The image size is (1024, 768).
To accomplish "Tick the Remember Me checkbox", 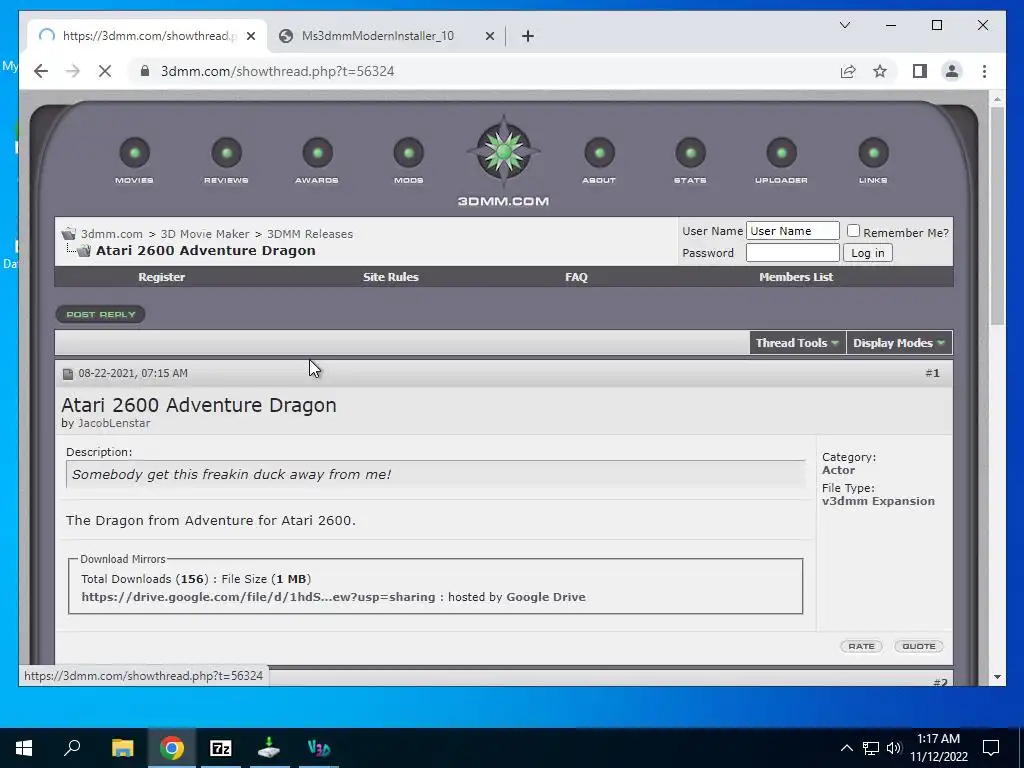I will pos(853,231).
